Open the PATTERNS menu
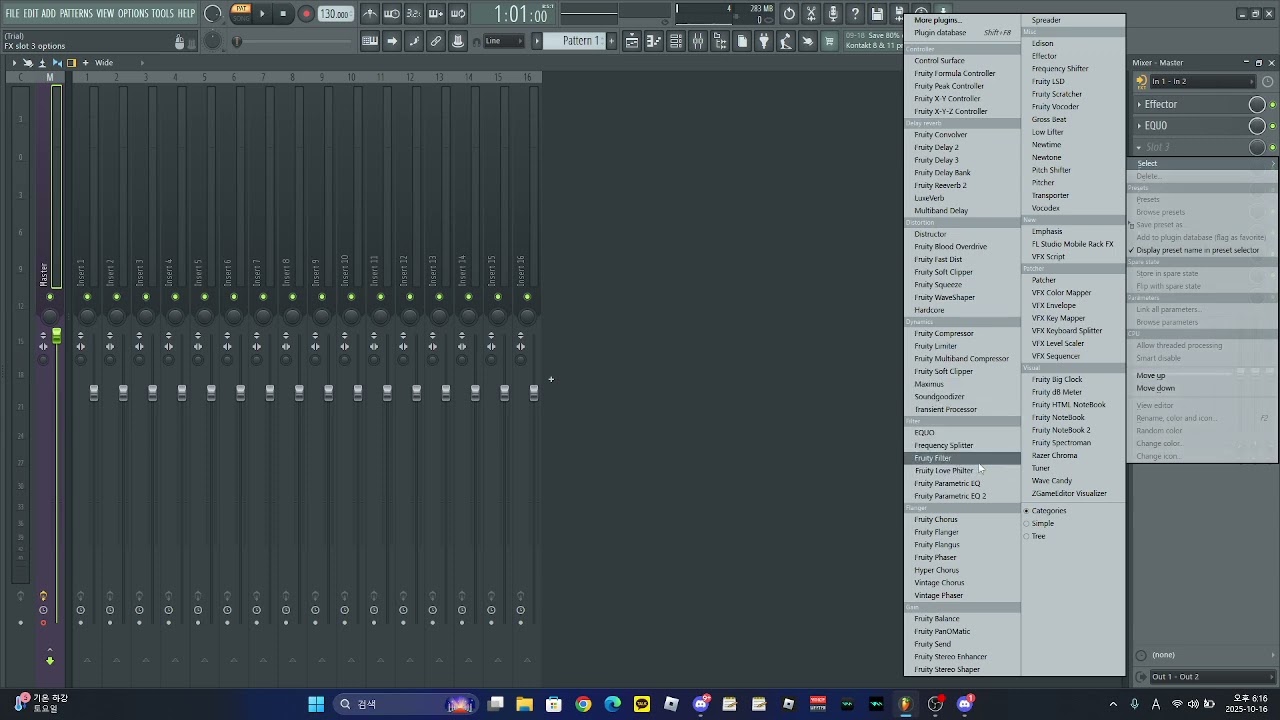The width and height of the screenshot is (1280, 720). 76,14
